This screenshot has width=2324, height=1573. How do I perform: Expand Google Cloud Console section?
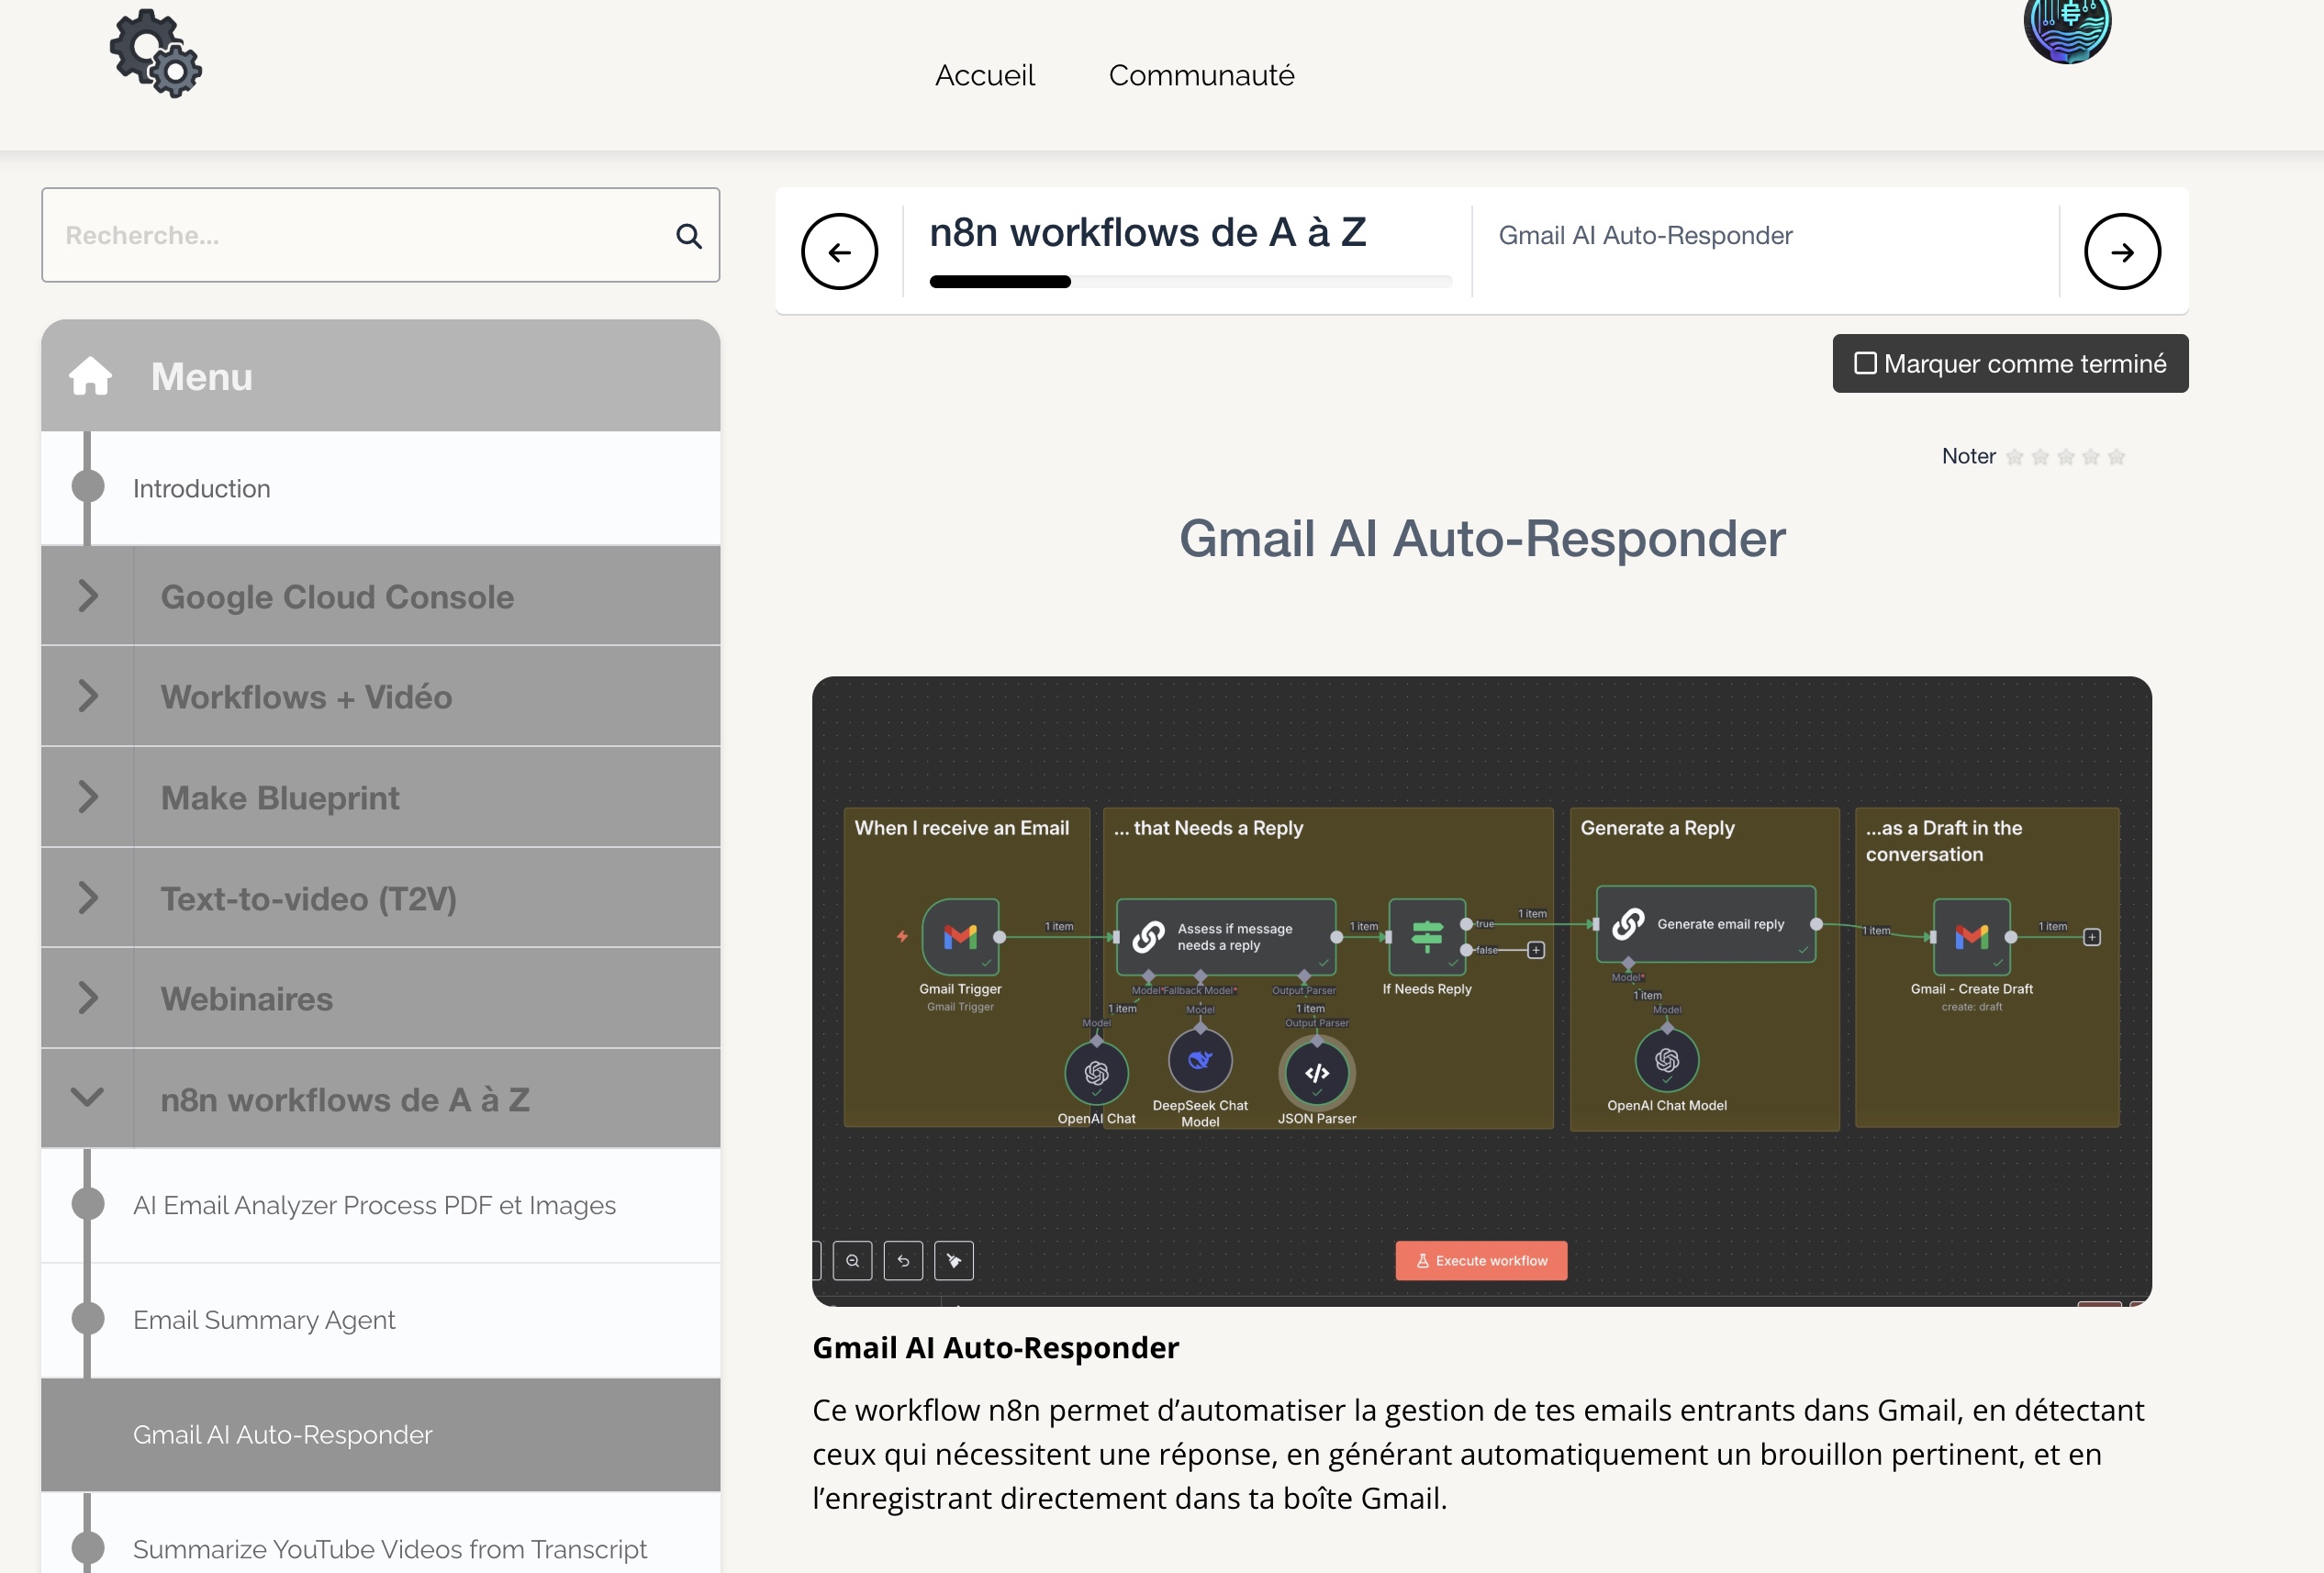88,596
